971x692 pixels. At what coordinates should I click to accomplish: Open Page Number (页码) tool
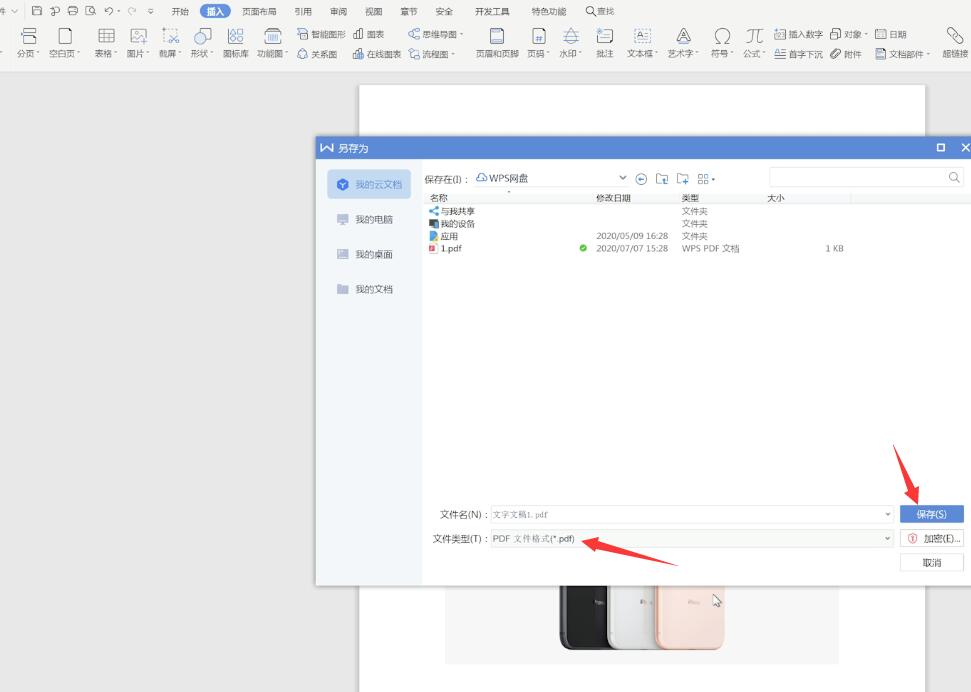(538, 43)
